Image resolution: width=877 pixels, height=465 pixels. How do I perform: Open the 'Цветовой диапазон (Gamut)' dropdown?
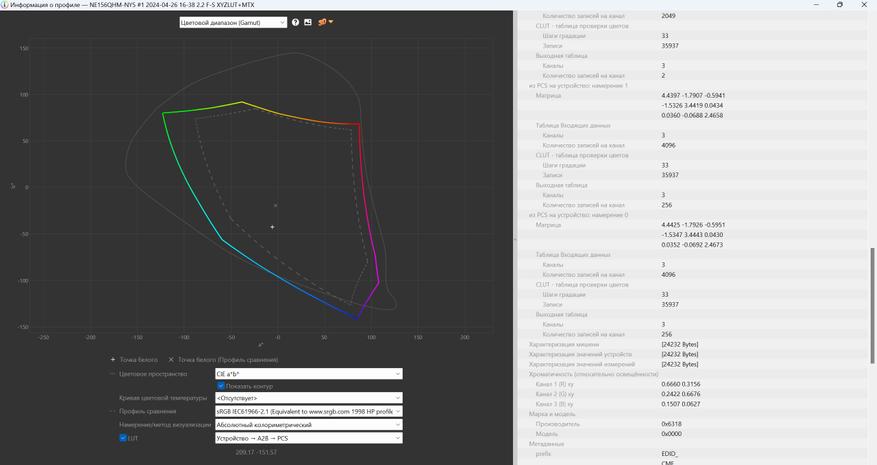233,22
